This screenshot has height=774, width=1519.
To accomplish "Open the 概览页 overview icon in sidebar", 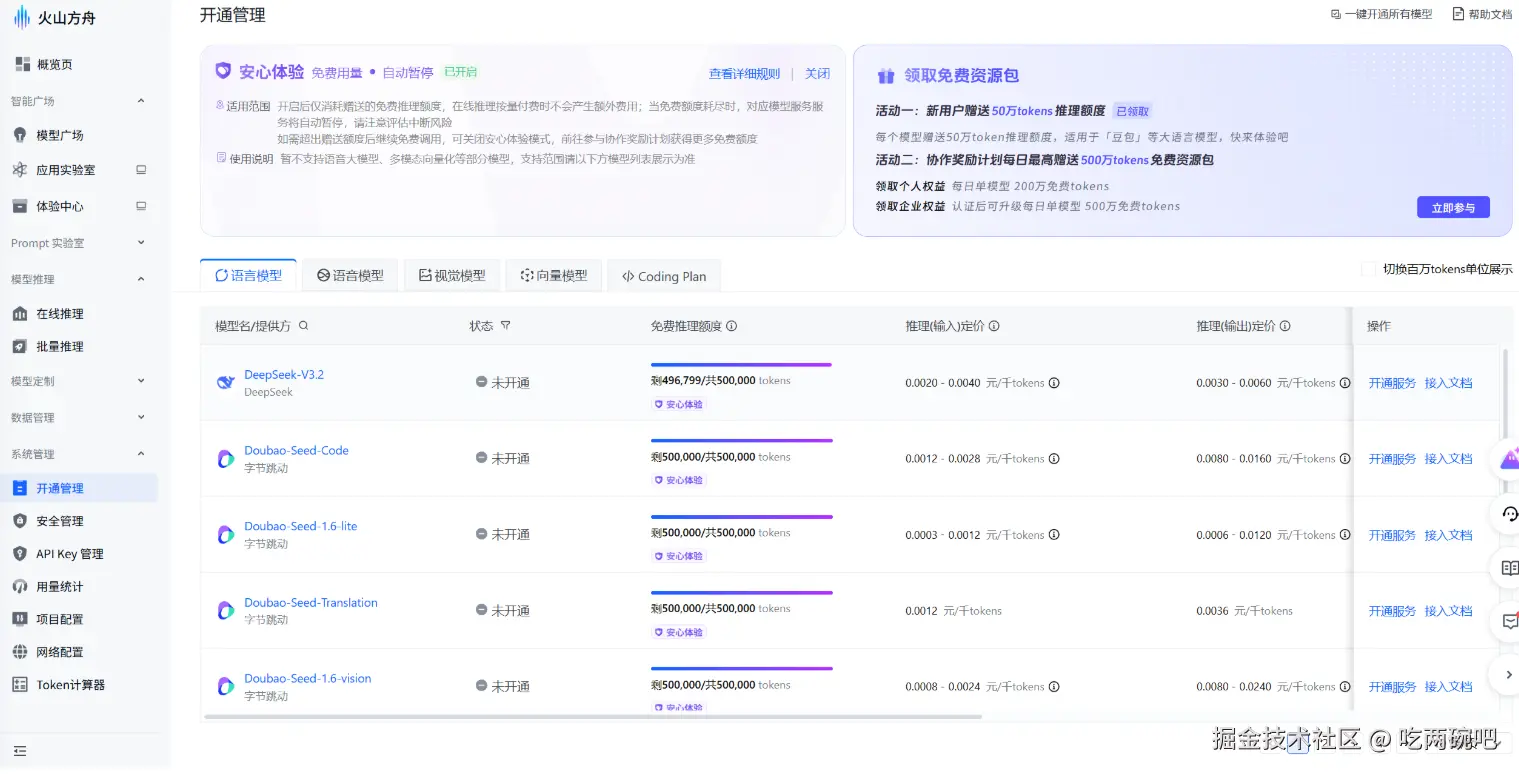I will click(x=22, y=64).
